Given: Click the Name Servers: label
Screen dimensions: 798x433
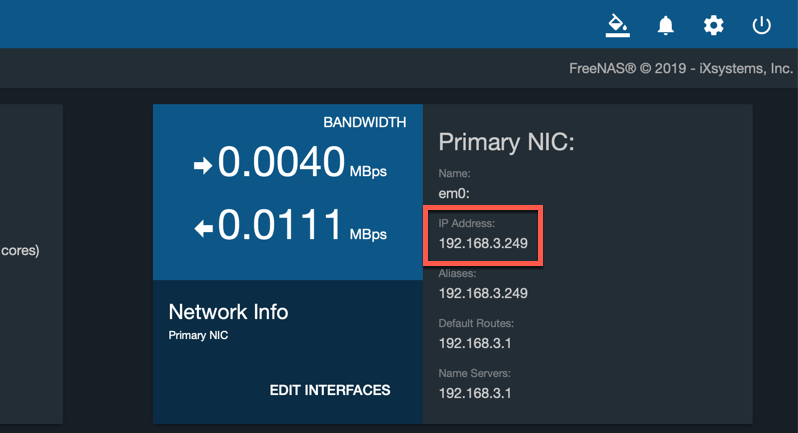Looking at the screenshot, I should tap(474, 373).
